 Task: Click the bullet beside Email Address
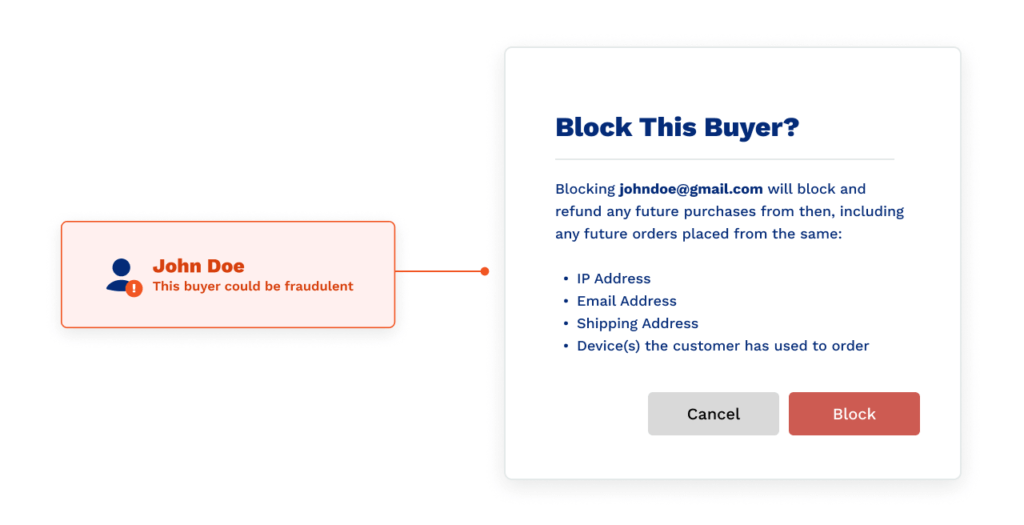click(565, 301)
